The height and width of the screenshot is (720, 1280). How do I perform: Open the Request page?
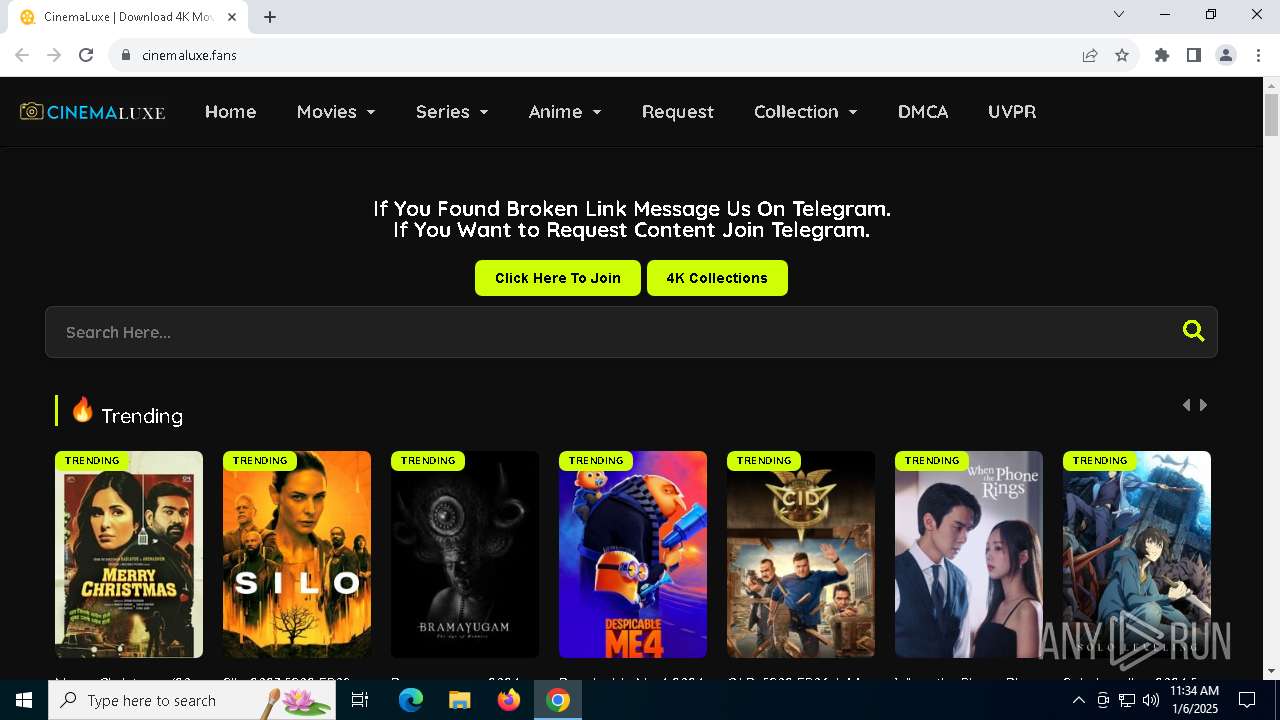click(678, 112)
